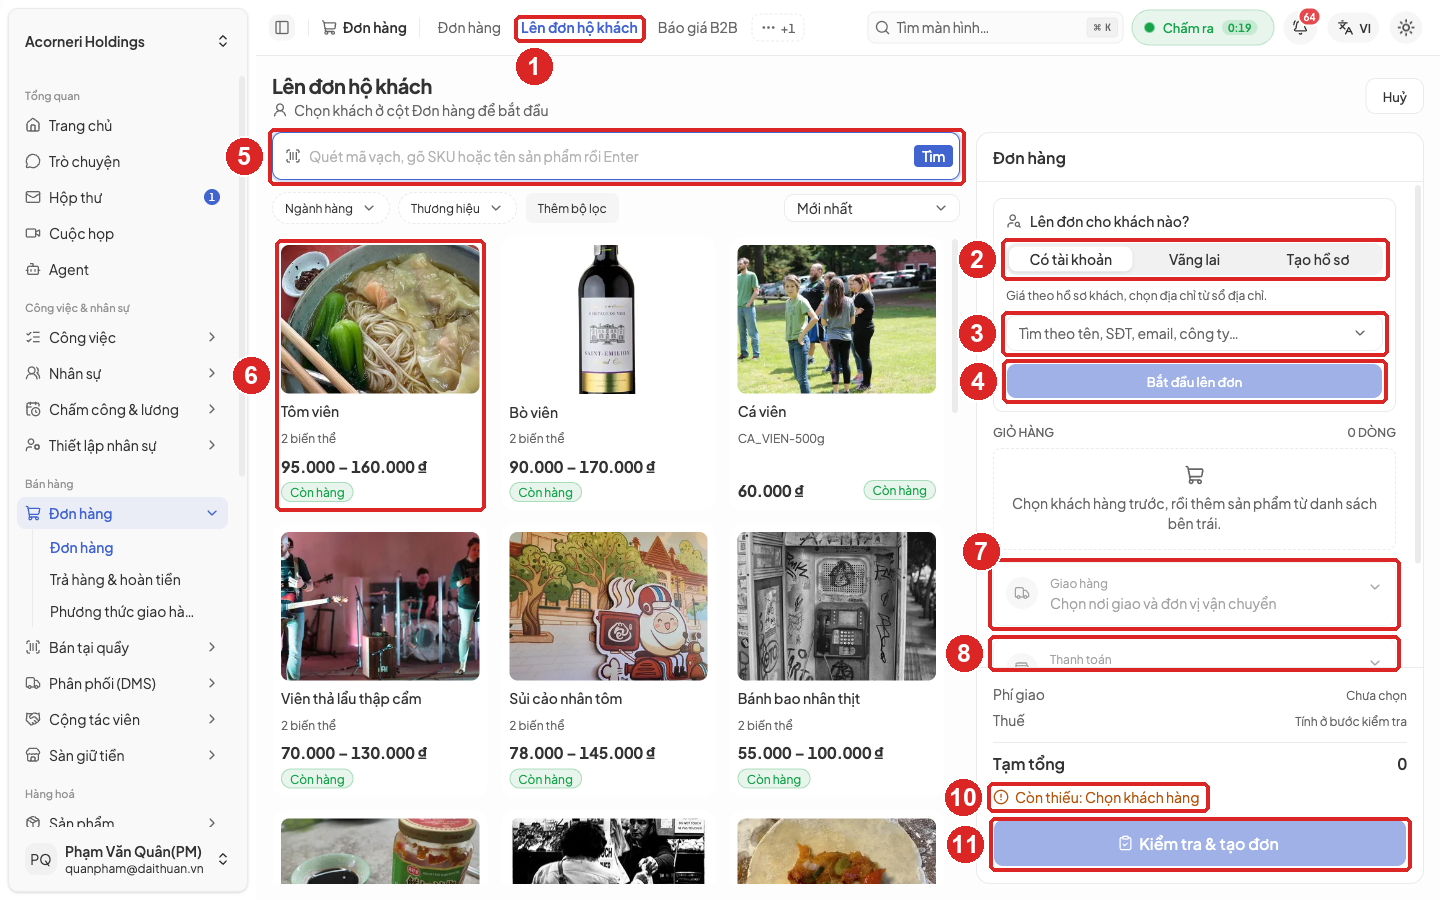The width and height of the screenshot is (1440, 900).
Task: Open the Acorneri Holdings workspace switcher
Action: point(127,41)
